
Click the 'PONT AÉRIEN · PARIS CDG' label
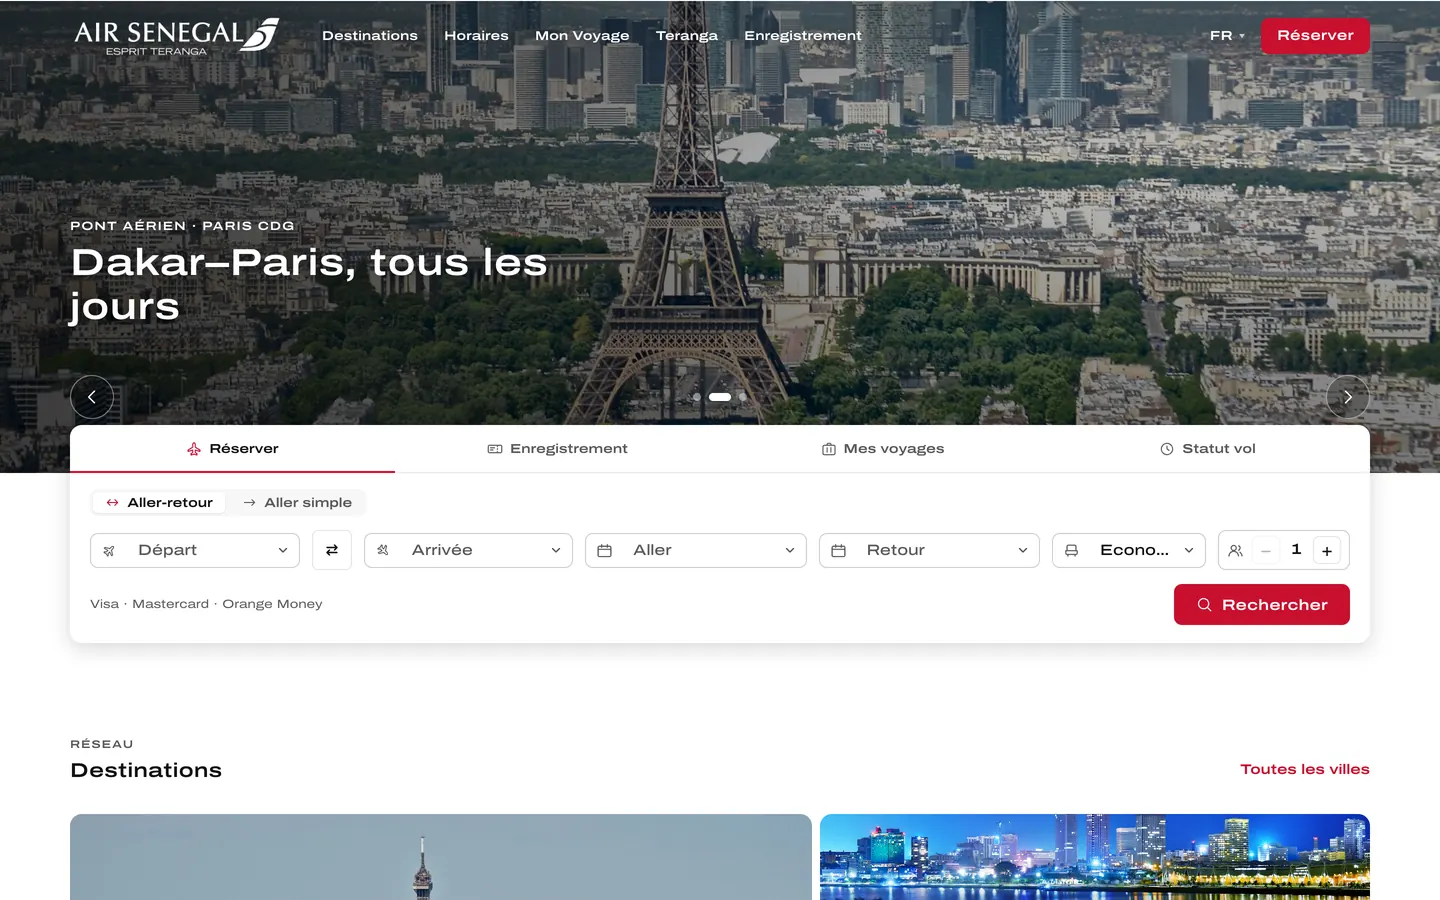[x=182, y=226]
